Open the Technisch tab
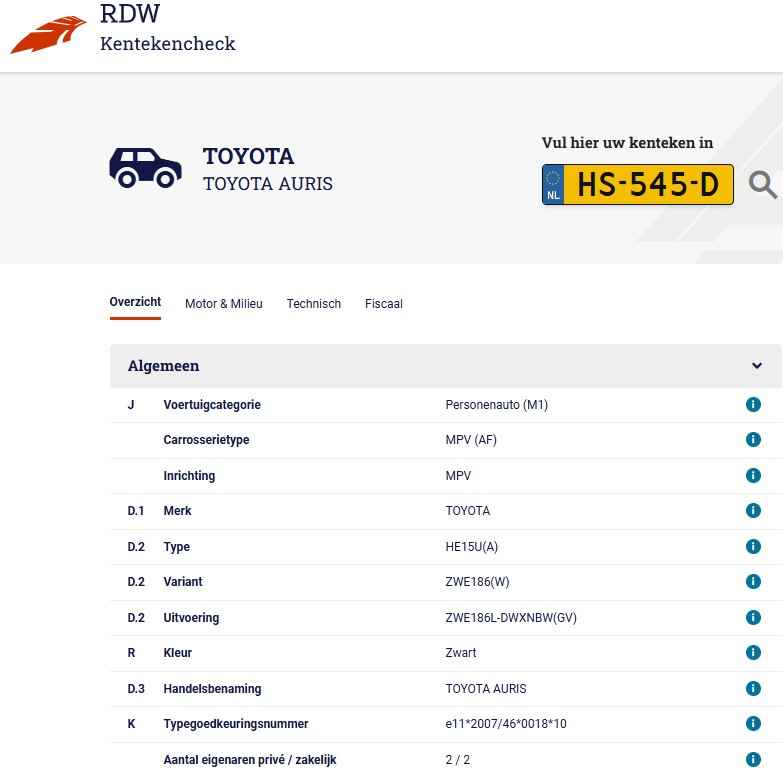783x783 pixels. 314,304
